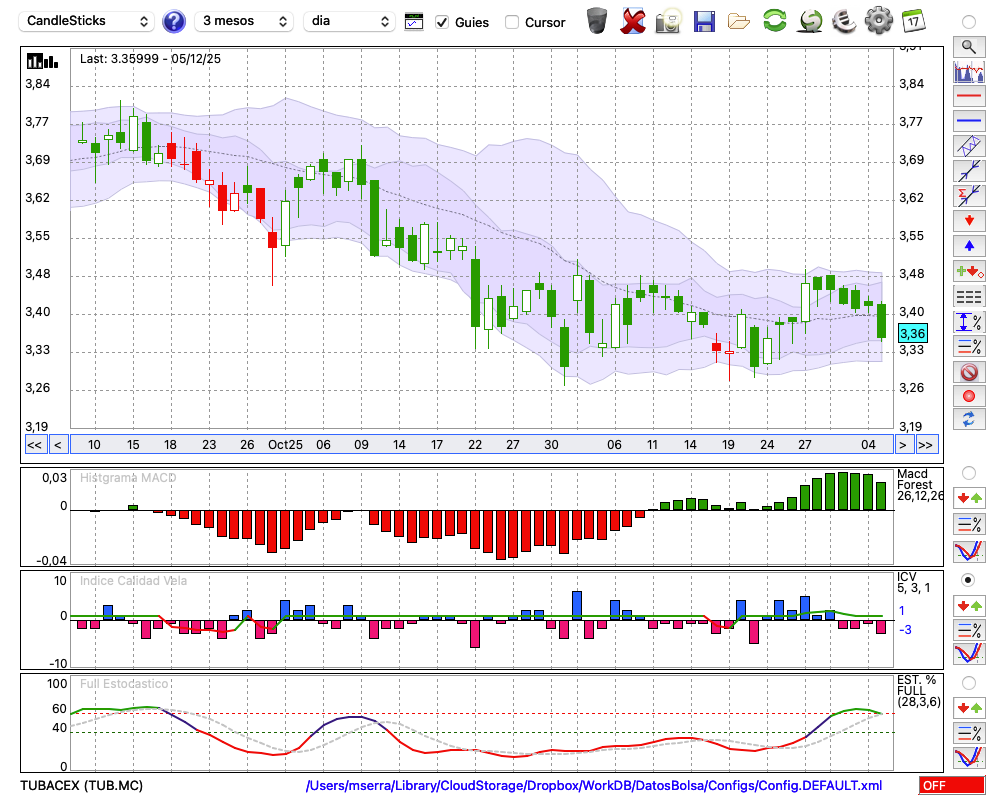This screenshot has height=800, width=1000.
Task: Select the blue horizontal line tool
Action: [x=968, y=121]
